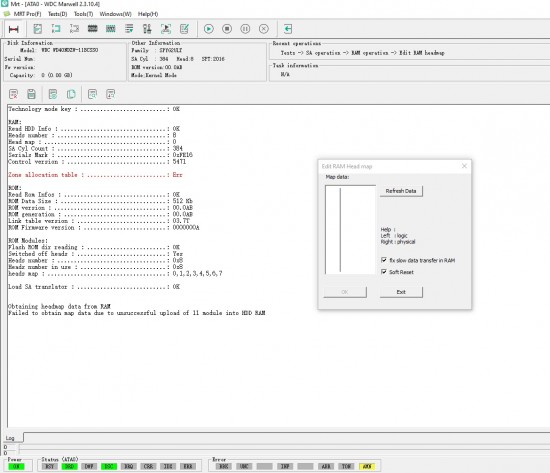Click the black memory chip toolbar icon
Viewport: 550px width, 473px height.
click(93, 29)
